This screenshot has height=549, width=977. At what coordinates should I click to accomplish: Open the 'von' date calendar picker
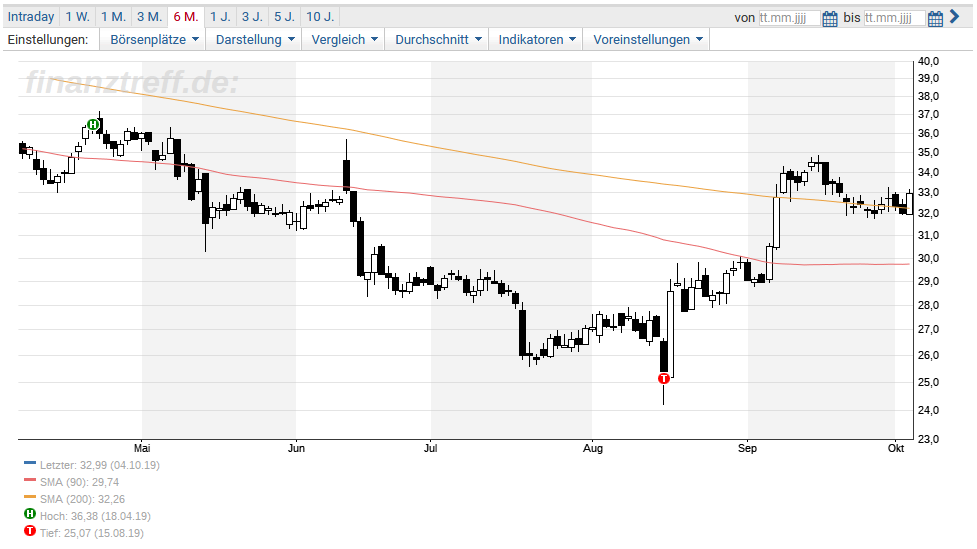pos(829,18)
